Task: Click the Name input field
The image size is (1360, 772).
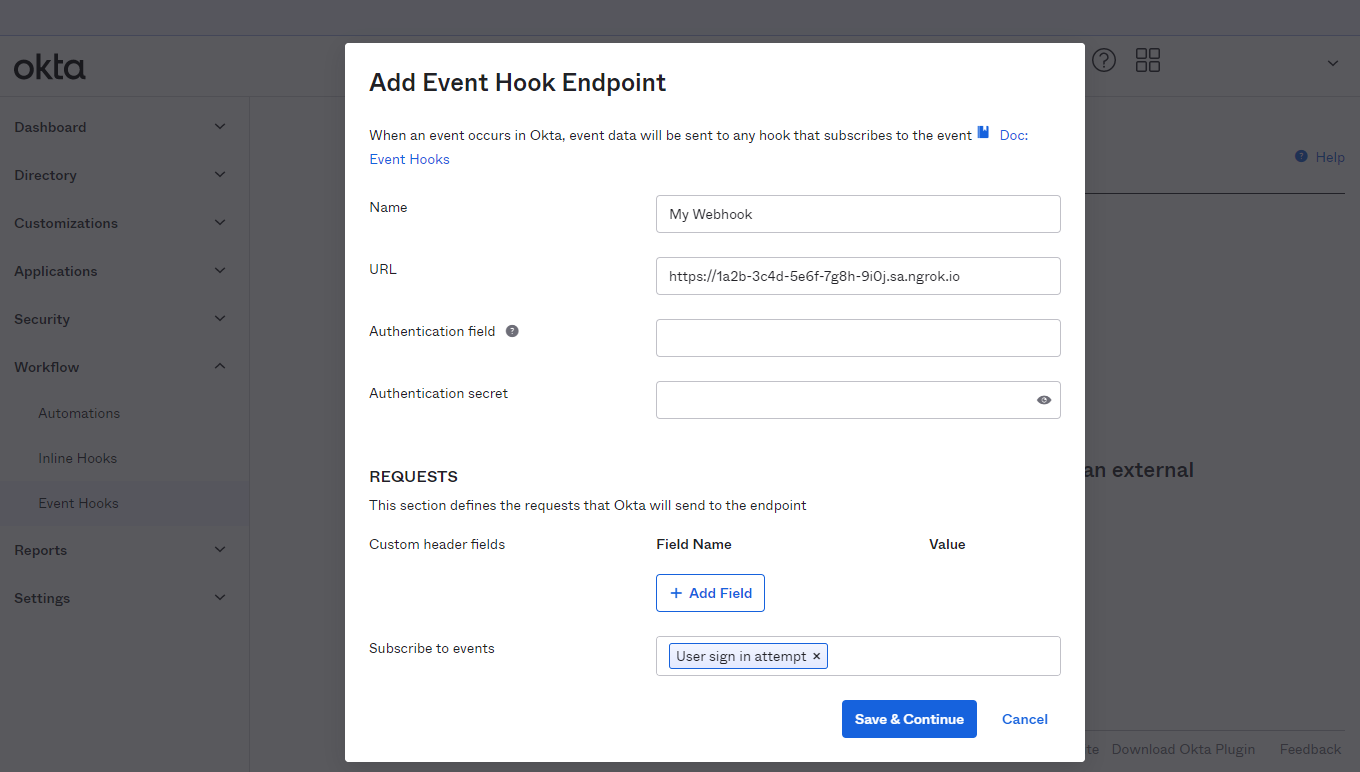Action: tap(857, 213)
